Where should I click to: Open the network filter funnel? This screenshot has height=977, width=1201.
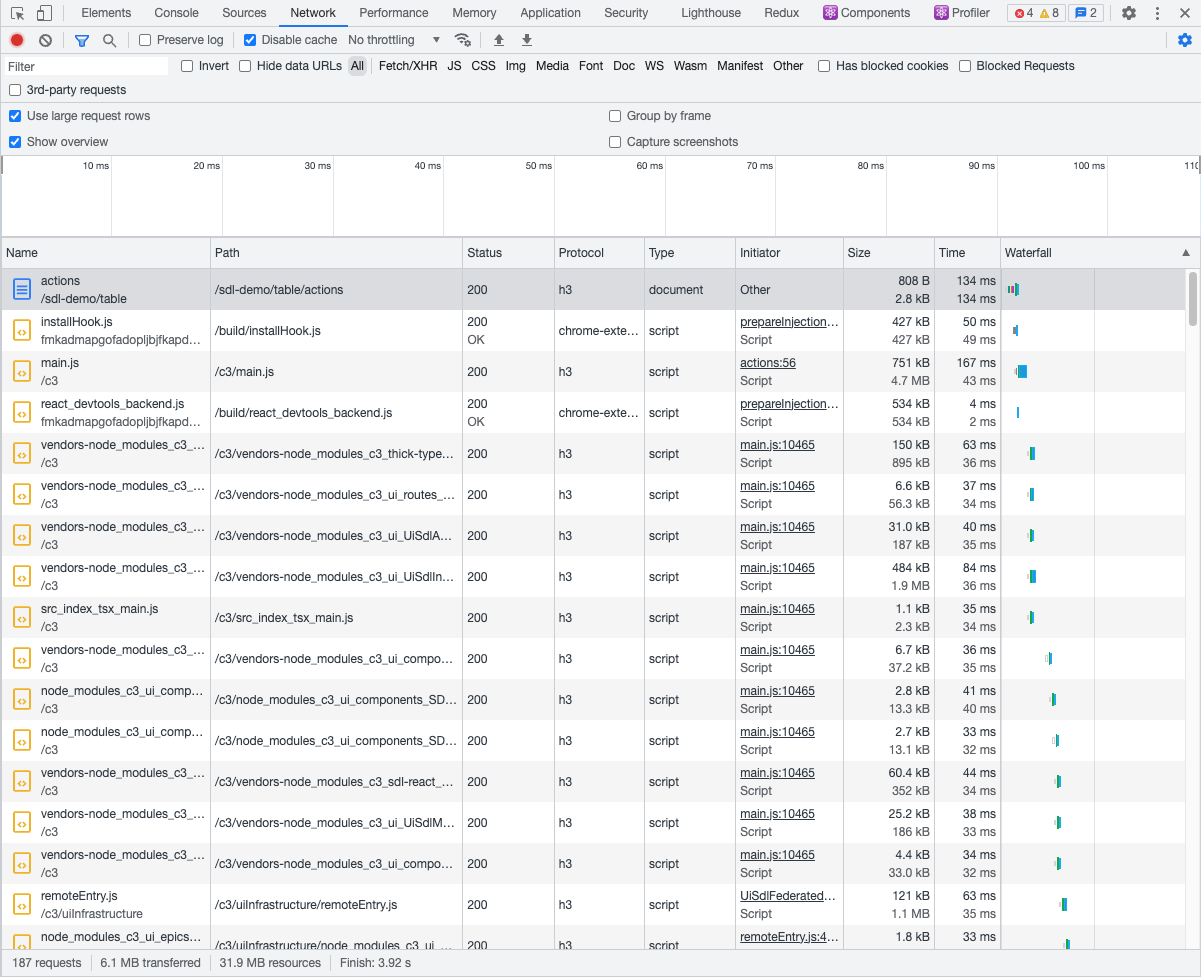80,39
